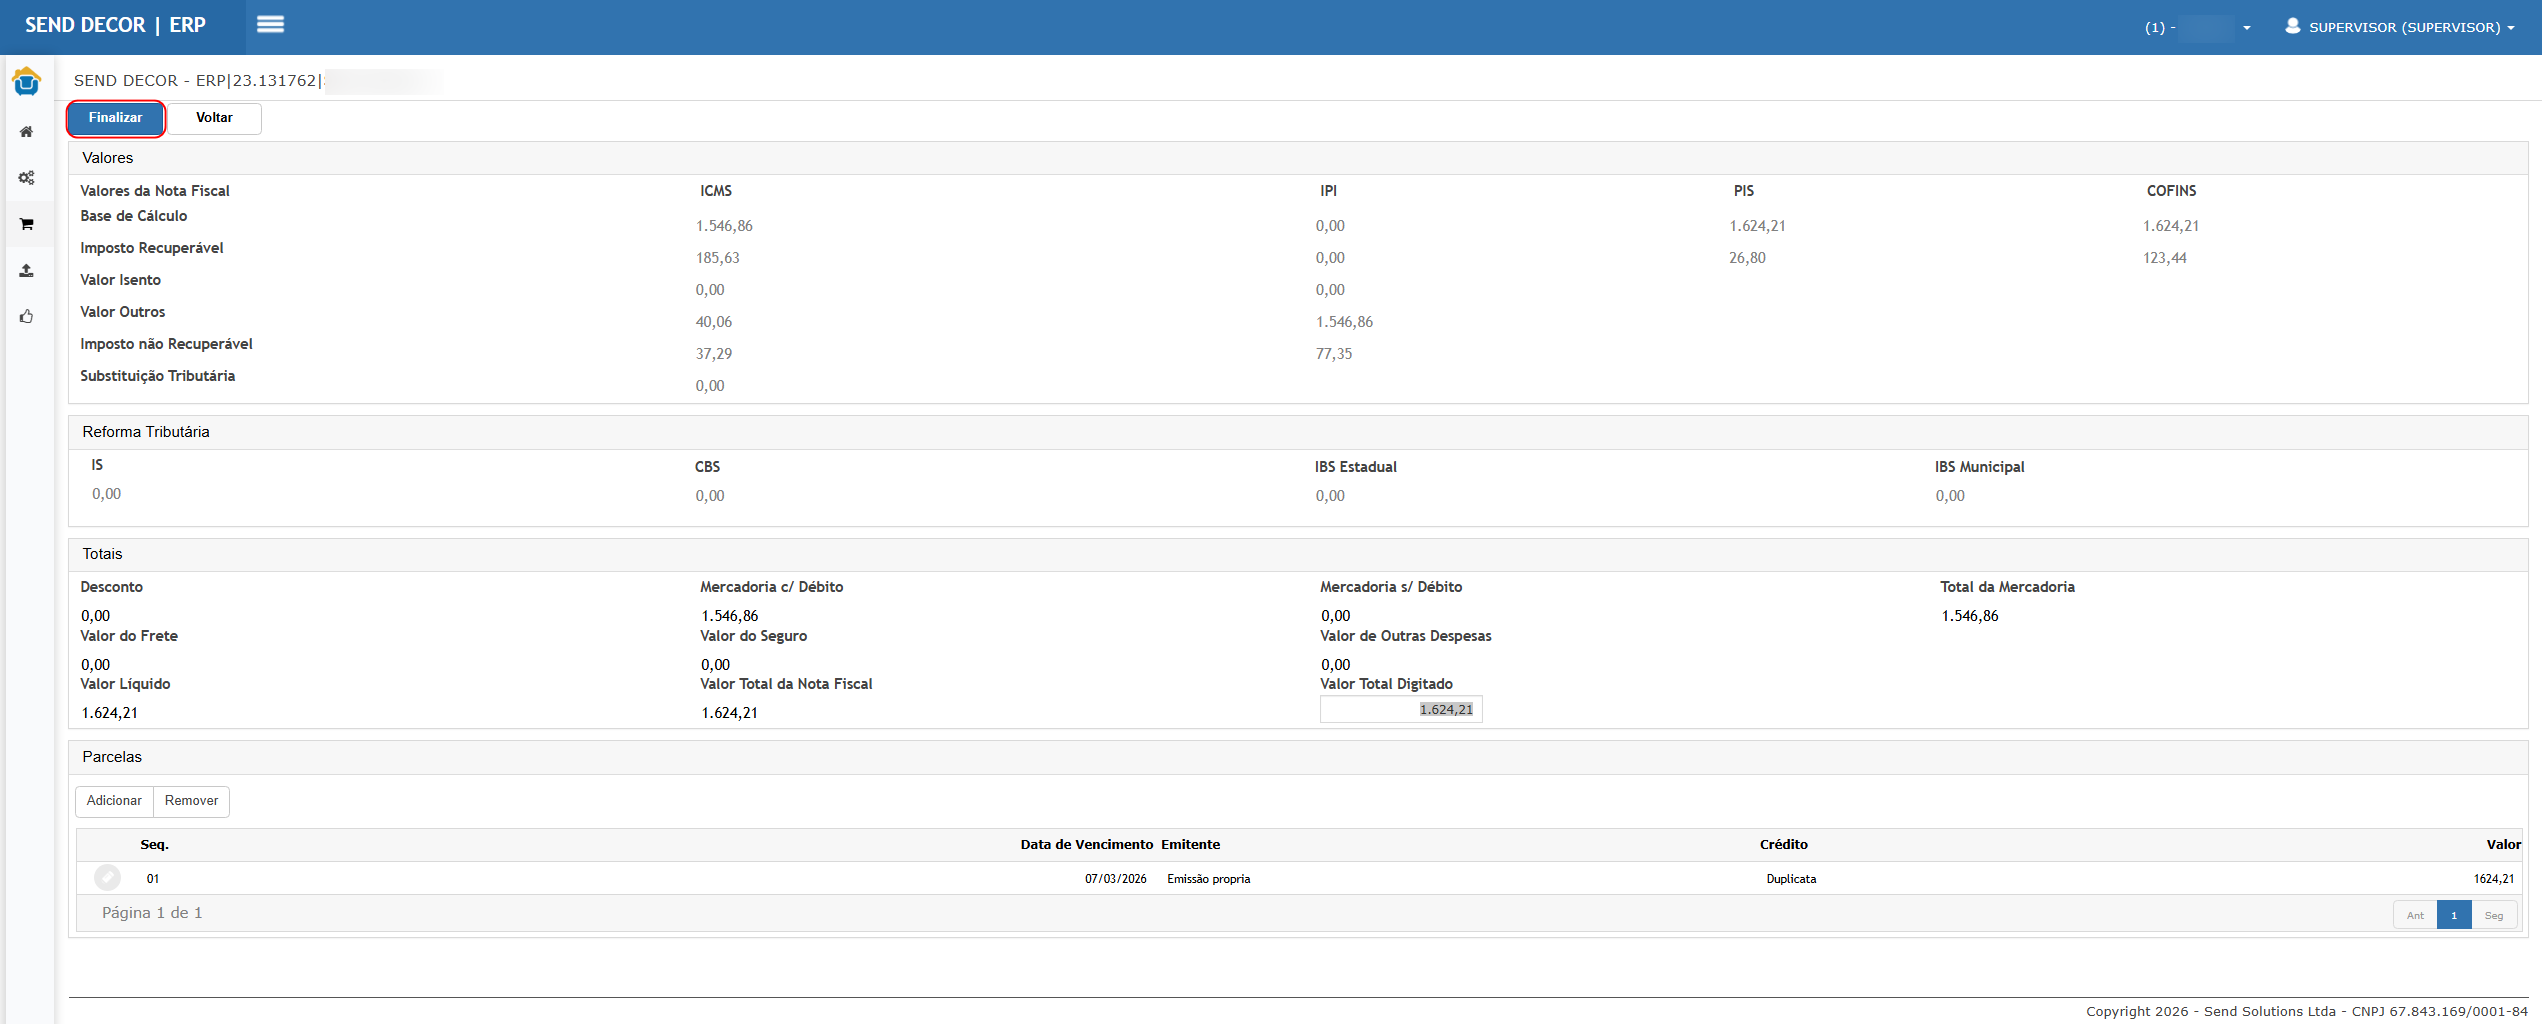Viewport: 2542px width, 1024px height.
Task: Click the thumbs-up sidebar icon
Action: click(x=27, y=317)
